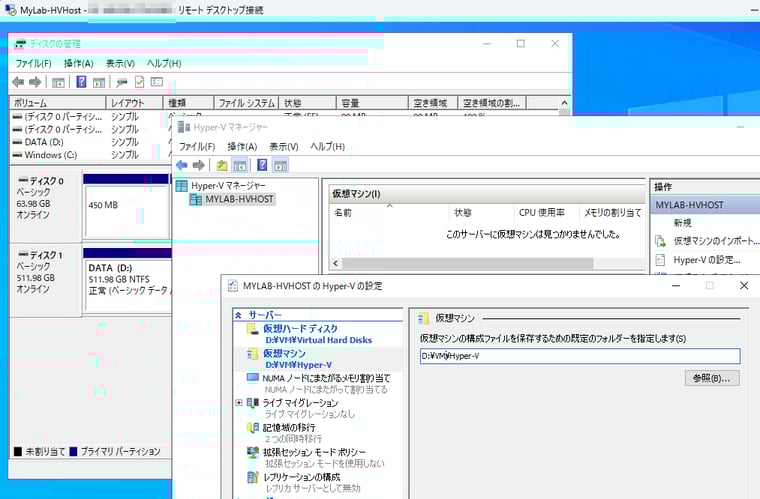
Task: Click the key/connect icon in Disk Management toolbar
Action: coord(122,82)
